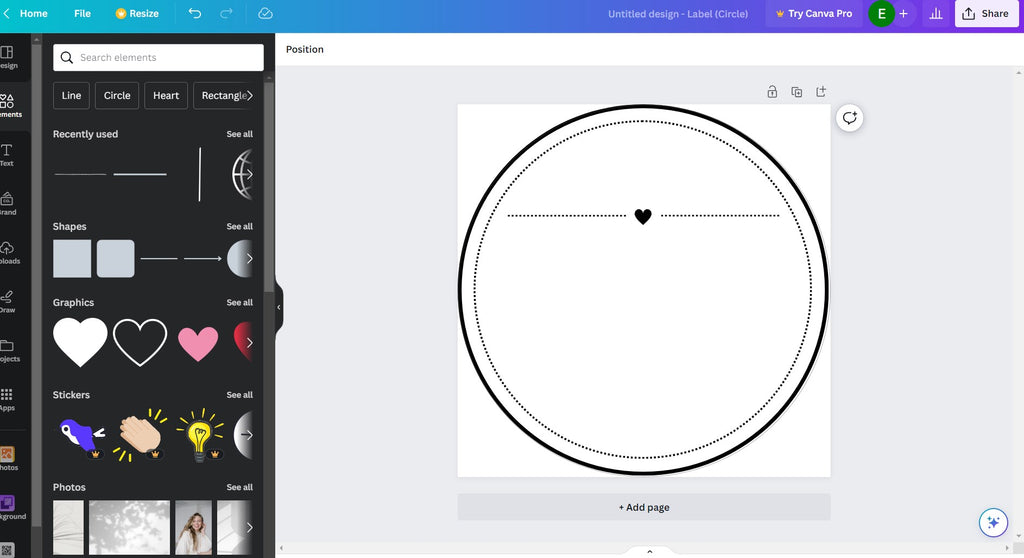The width and height of the screenshot is (1024, 558).
Task: Add the rounded square shape
Action: pyautogui.click(x=116, y=259)
